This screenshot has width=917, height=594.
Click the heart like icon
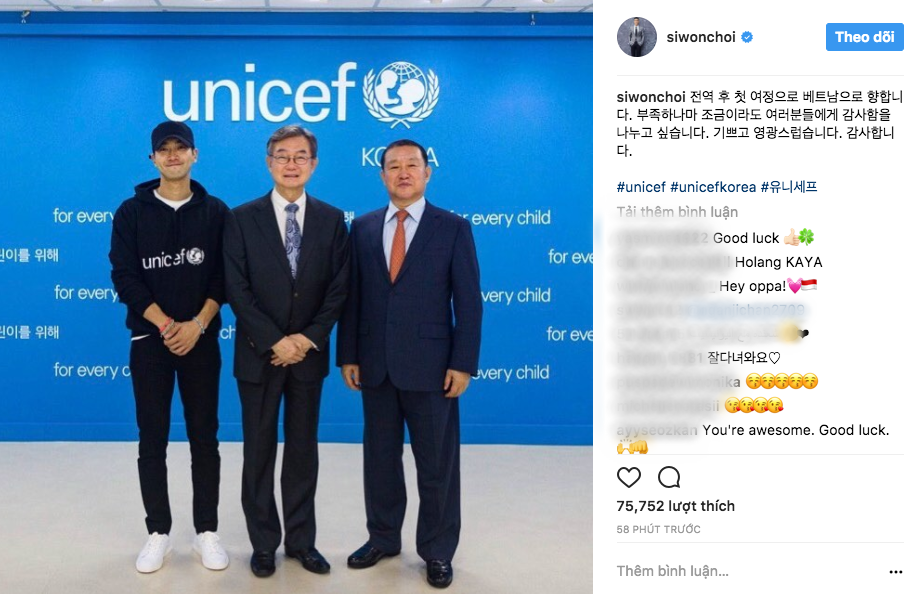click(x=629, y=478)
